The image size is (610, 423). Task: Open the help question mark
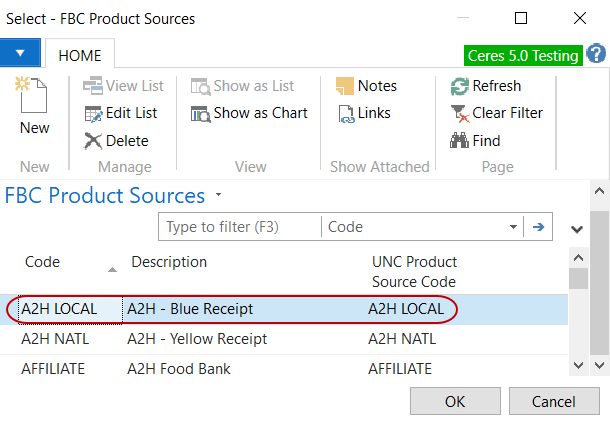pyautogui.click(x=597, y=53)
